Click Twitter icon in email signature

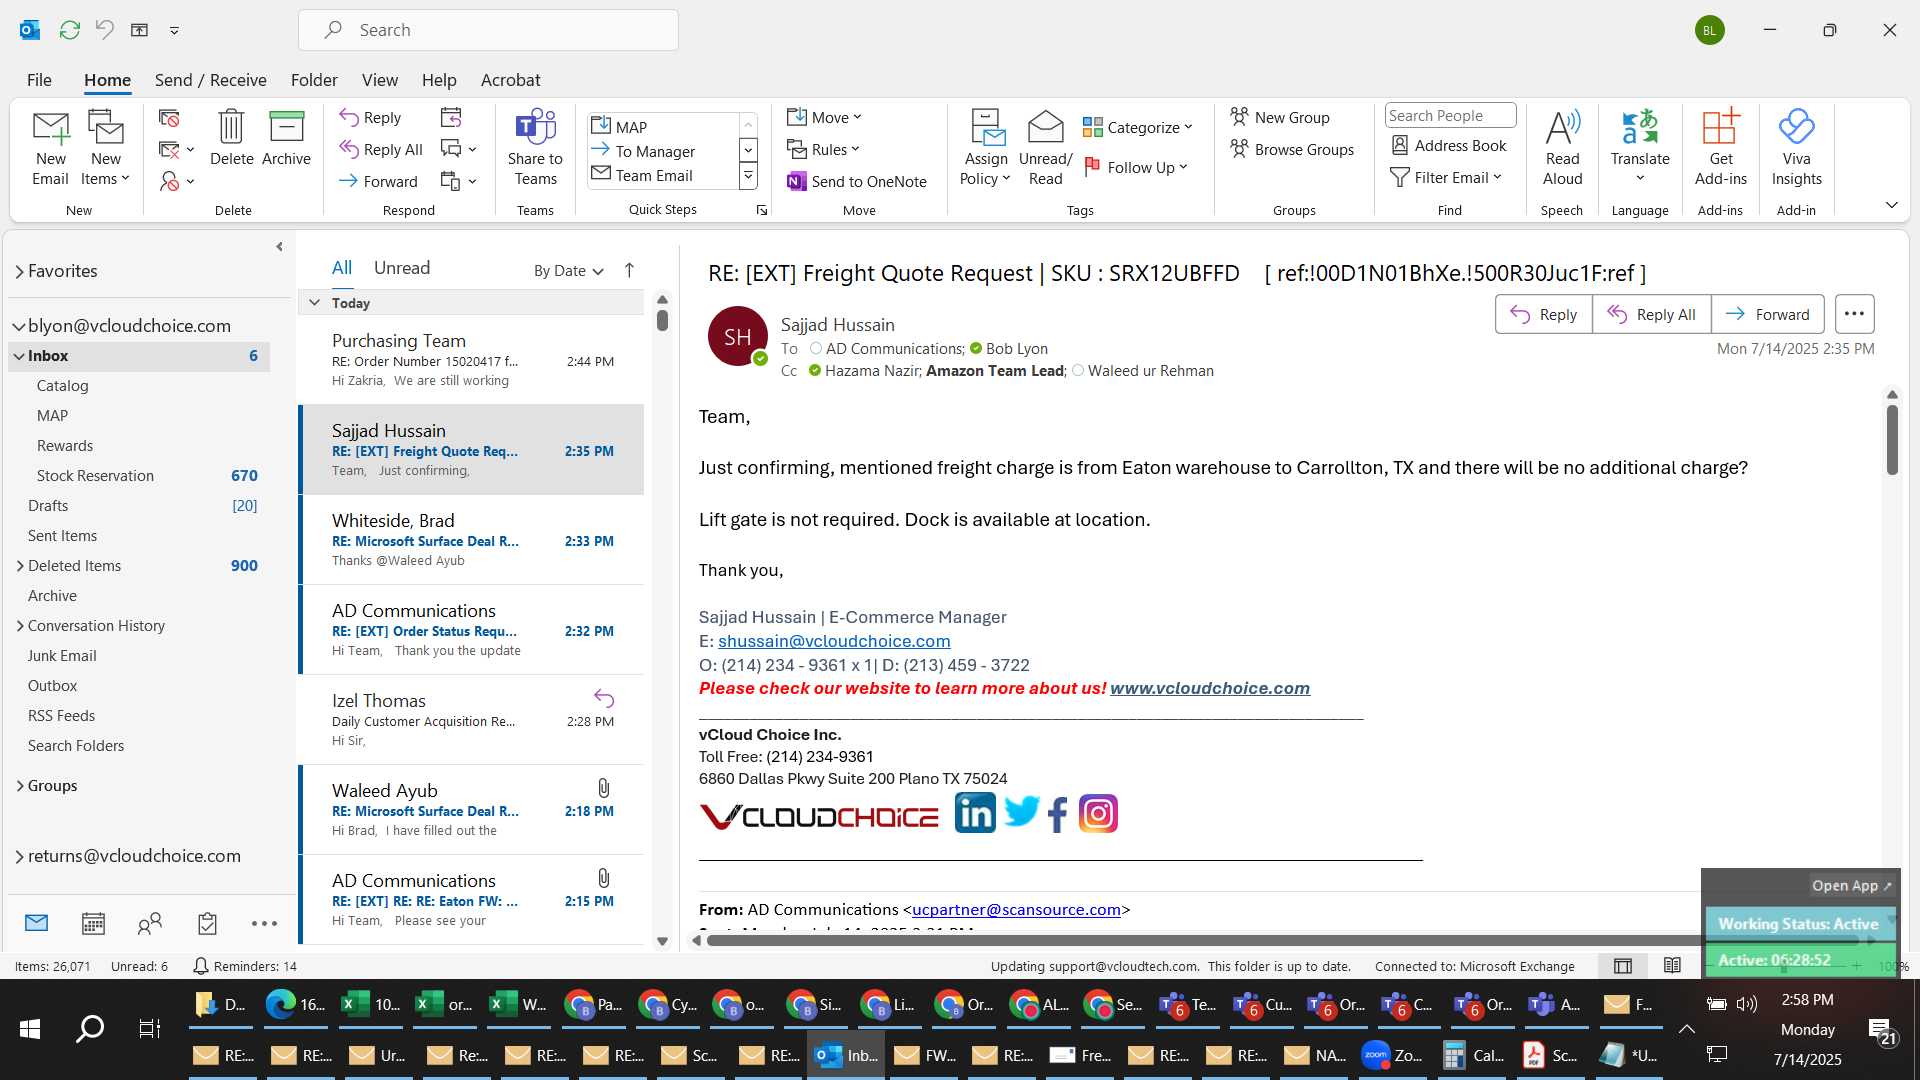(1021, 813)
